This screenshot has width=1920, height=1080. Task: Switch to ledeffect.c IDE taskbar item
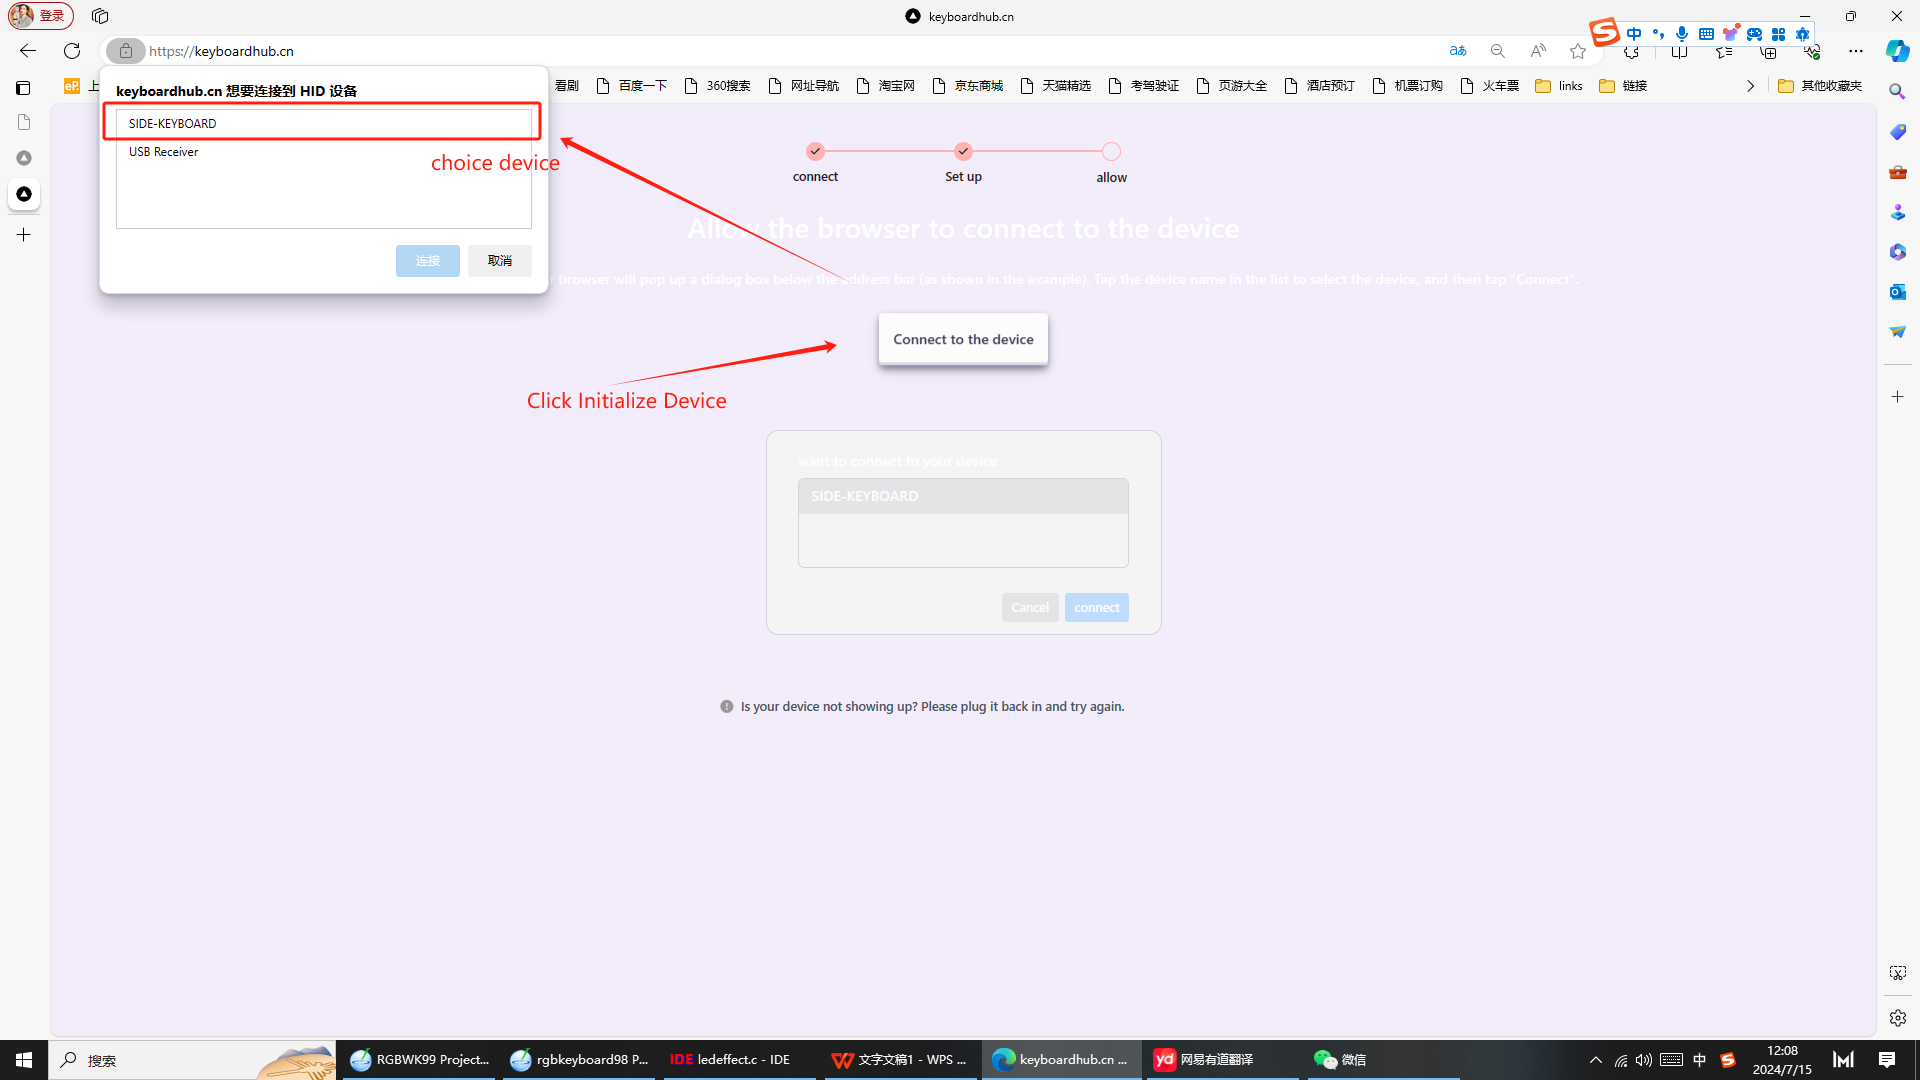point(731,1059)
